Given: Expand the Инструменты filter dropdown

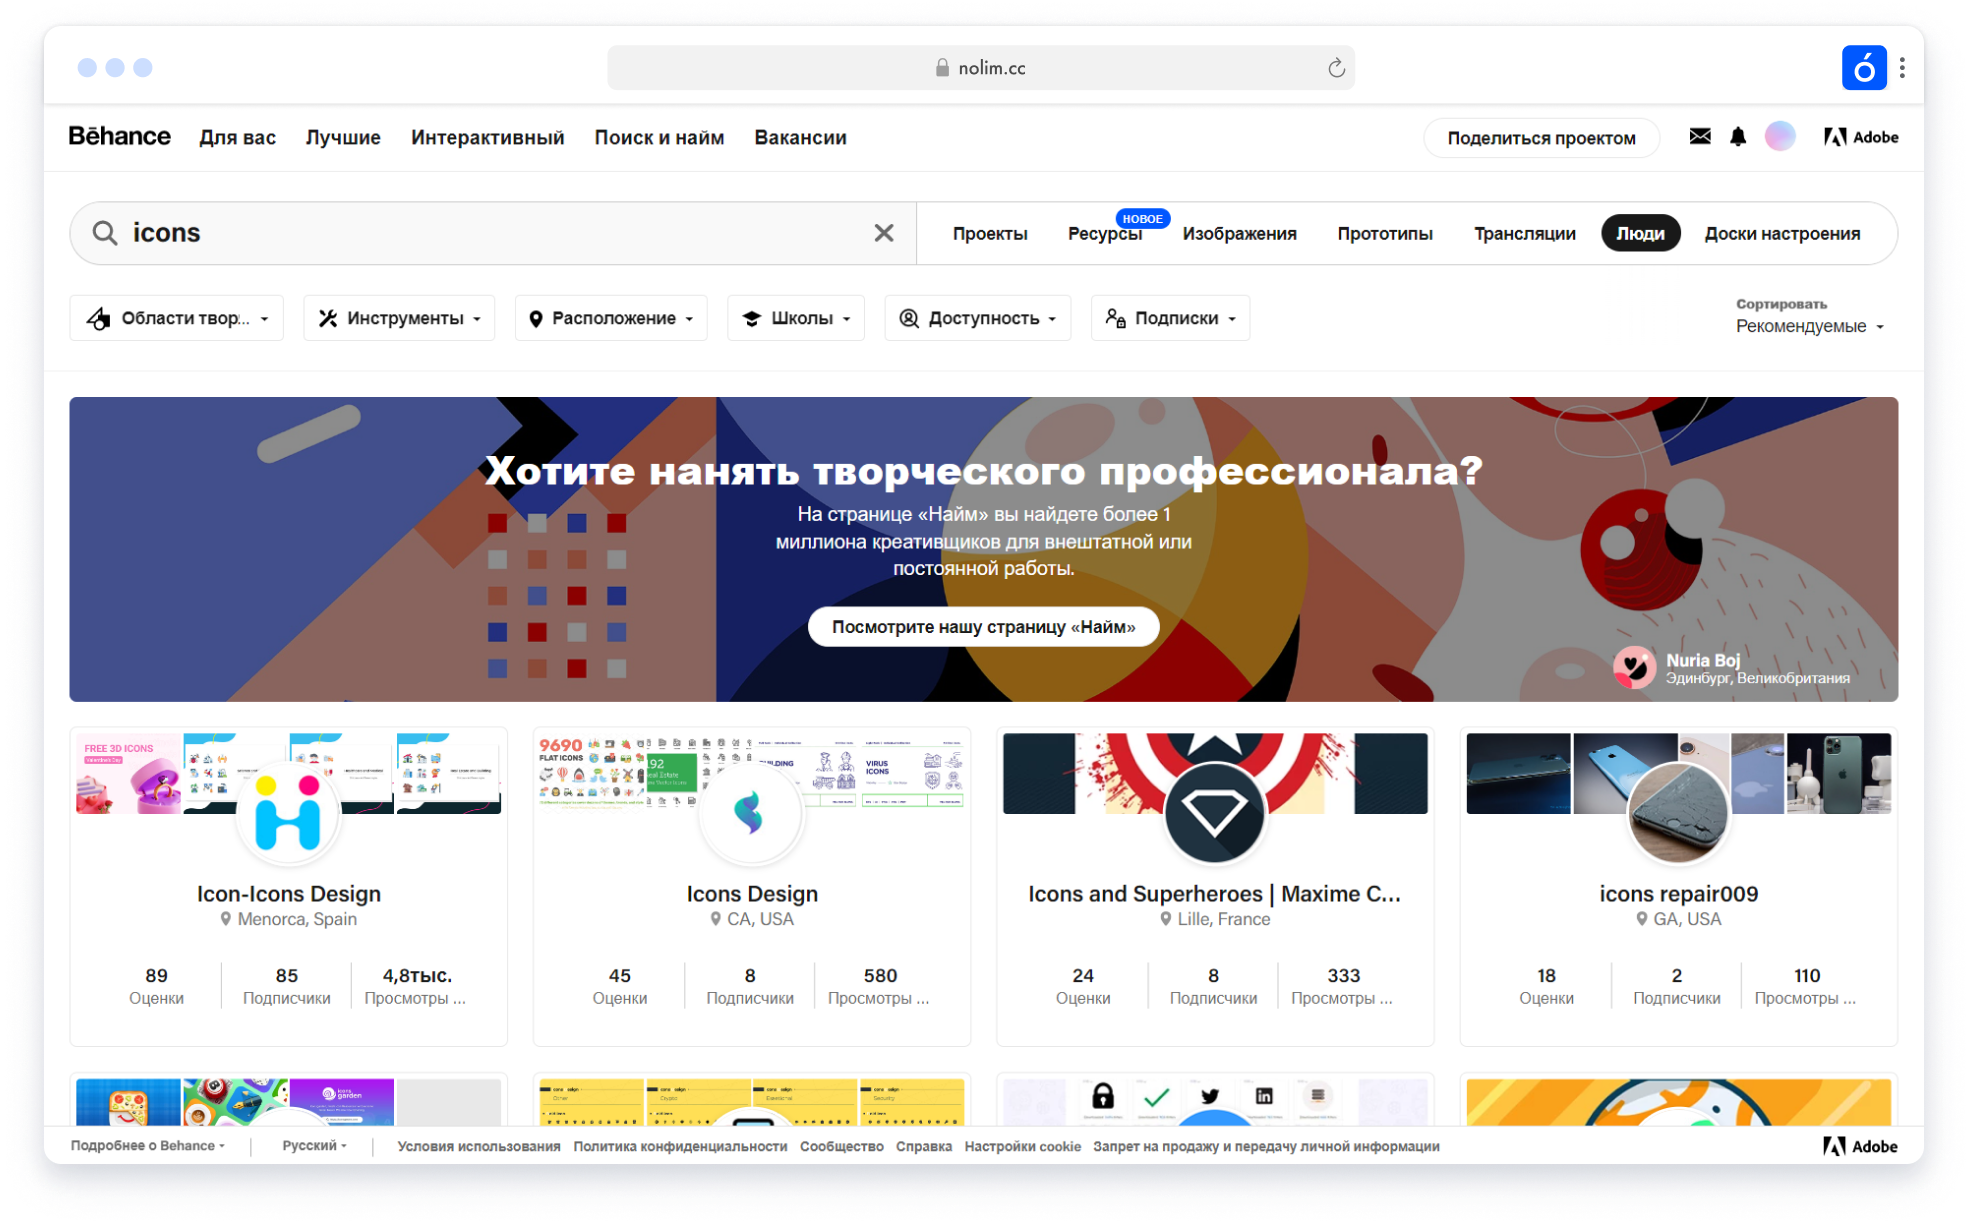Looking at the screenshot, I should 399,318.
